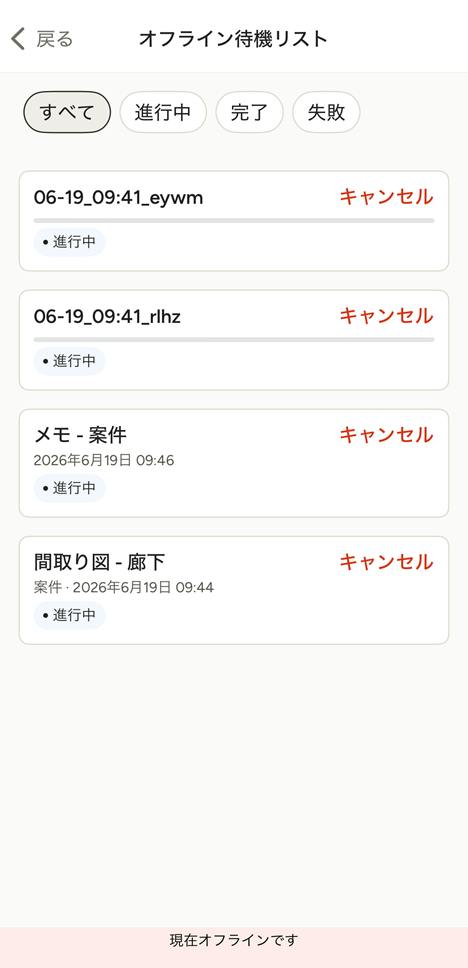
Task: Cancel the 06-19_09:41_rlhz upload
Action: coord(387,316)
